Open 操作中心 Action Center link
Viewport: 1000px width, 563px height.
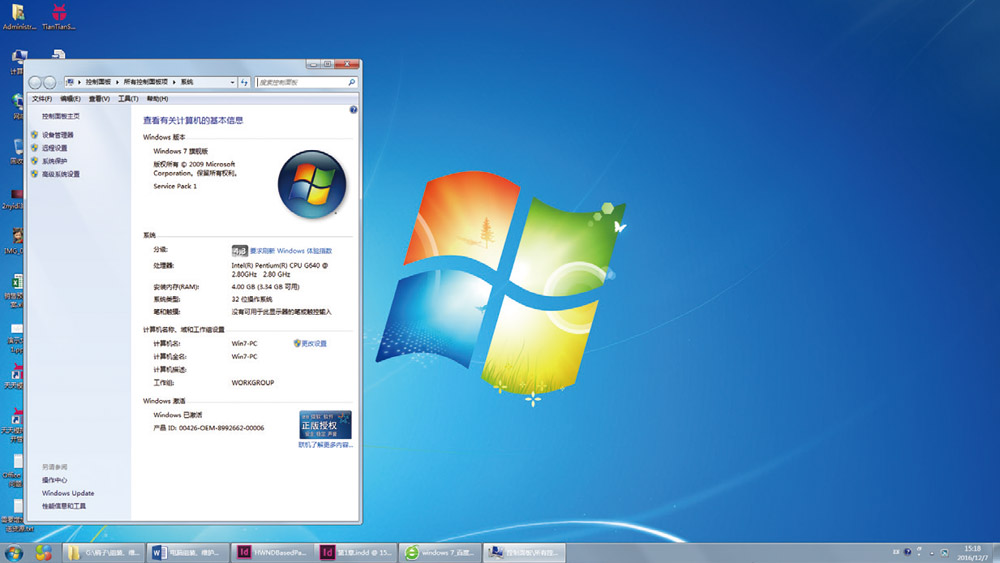pos(54,480)
